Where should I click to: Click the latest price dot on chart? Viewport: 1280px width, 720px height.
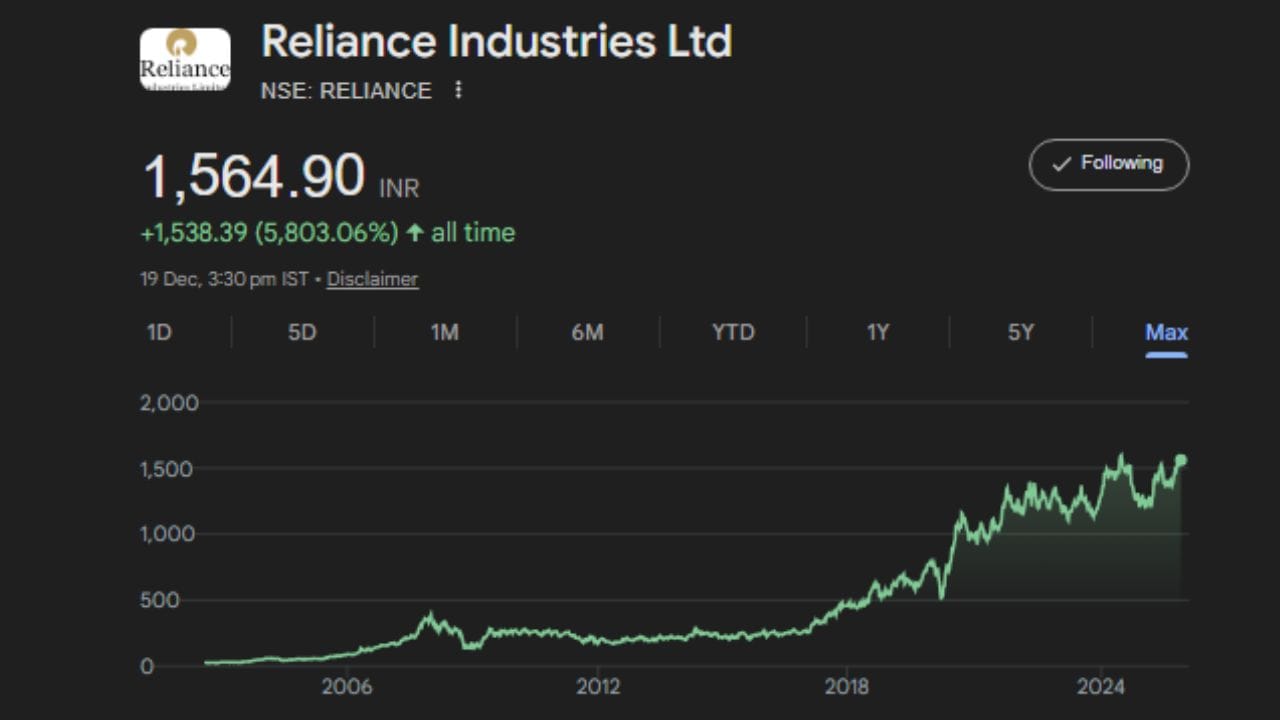pyautogui.click(x=1181, y=460)
